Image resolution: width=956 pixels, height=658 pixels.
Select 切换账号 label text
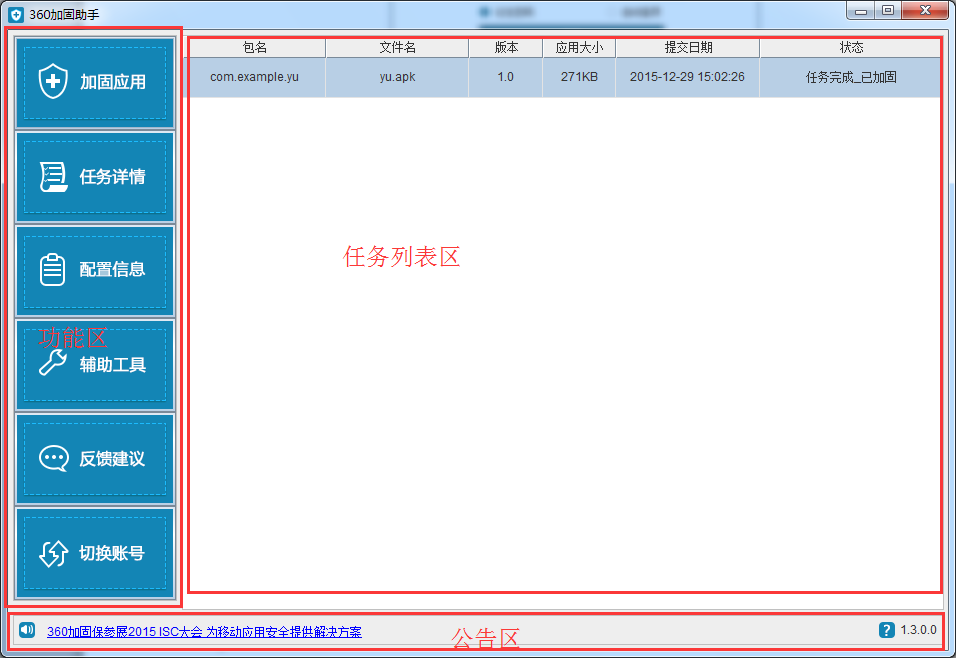(113, 553)
